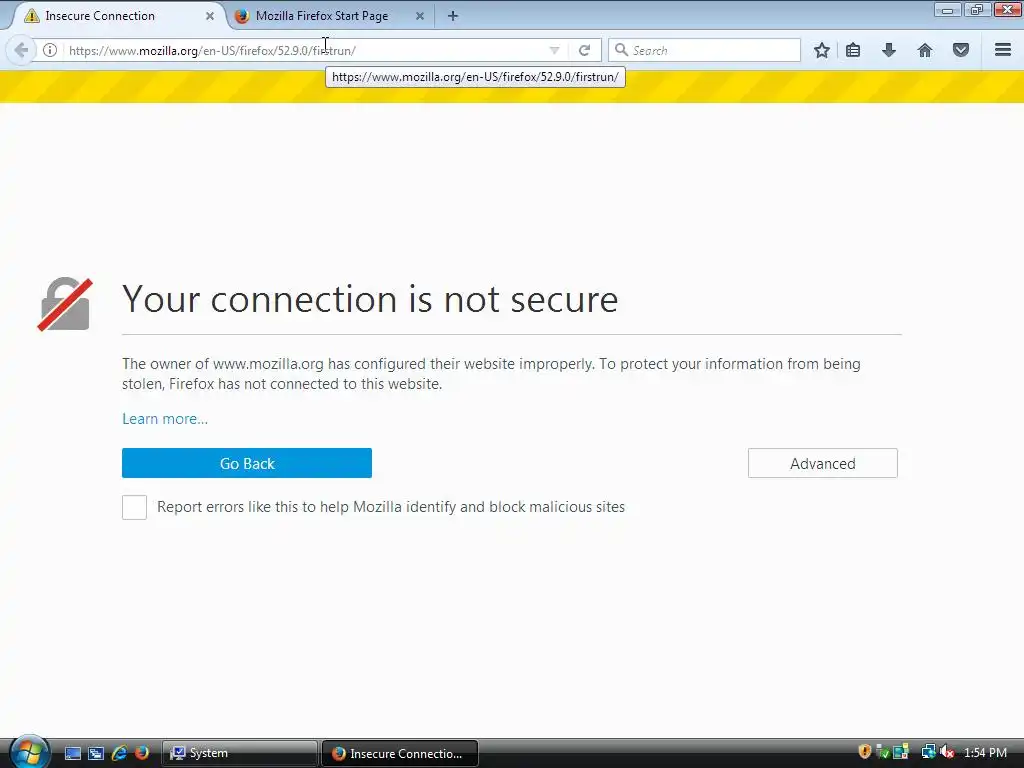Restore down the Firefox window
This screenshot has width=1024, height=768.
click(x=977, y=9)
